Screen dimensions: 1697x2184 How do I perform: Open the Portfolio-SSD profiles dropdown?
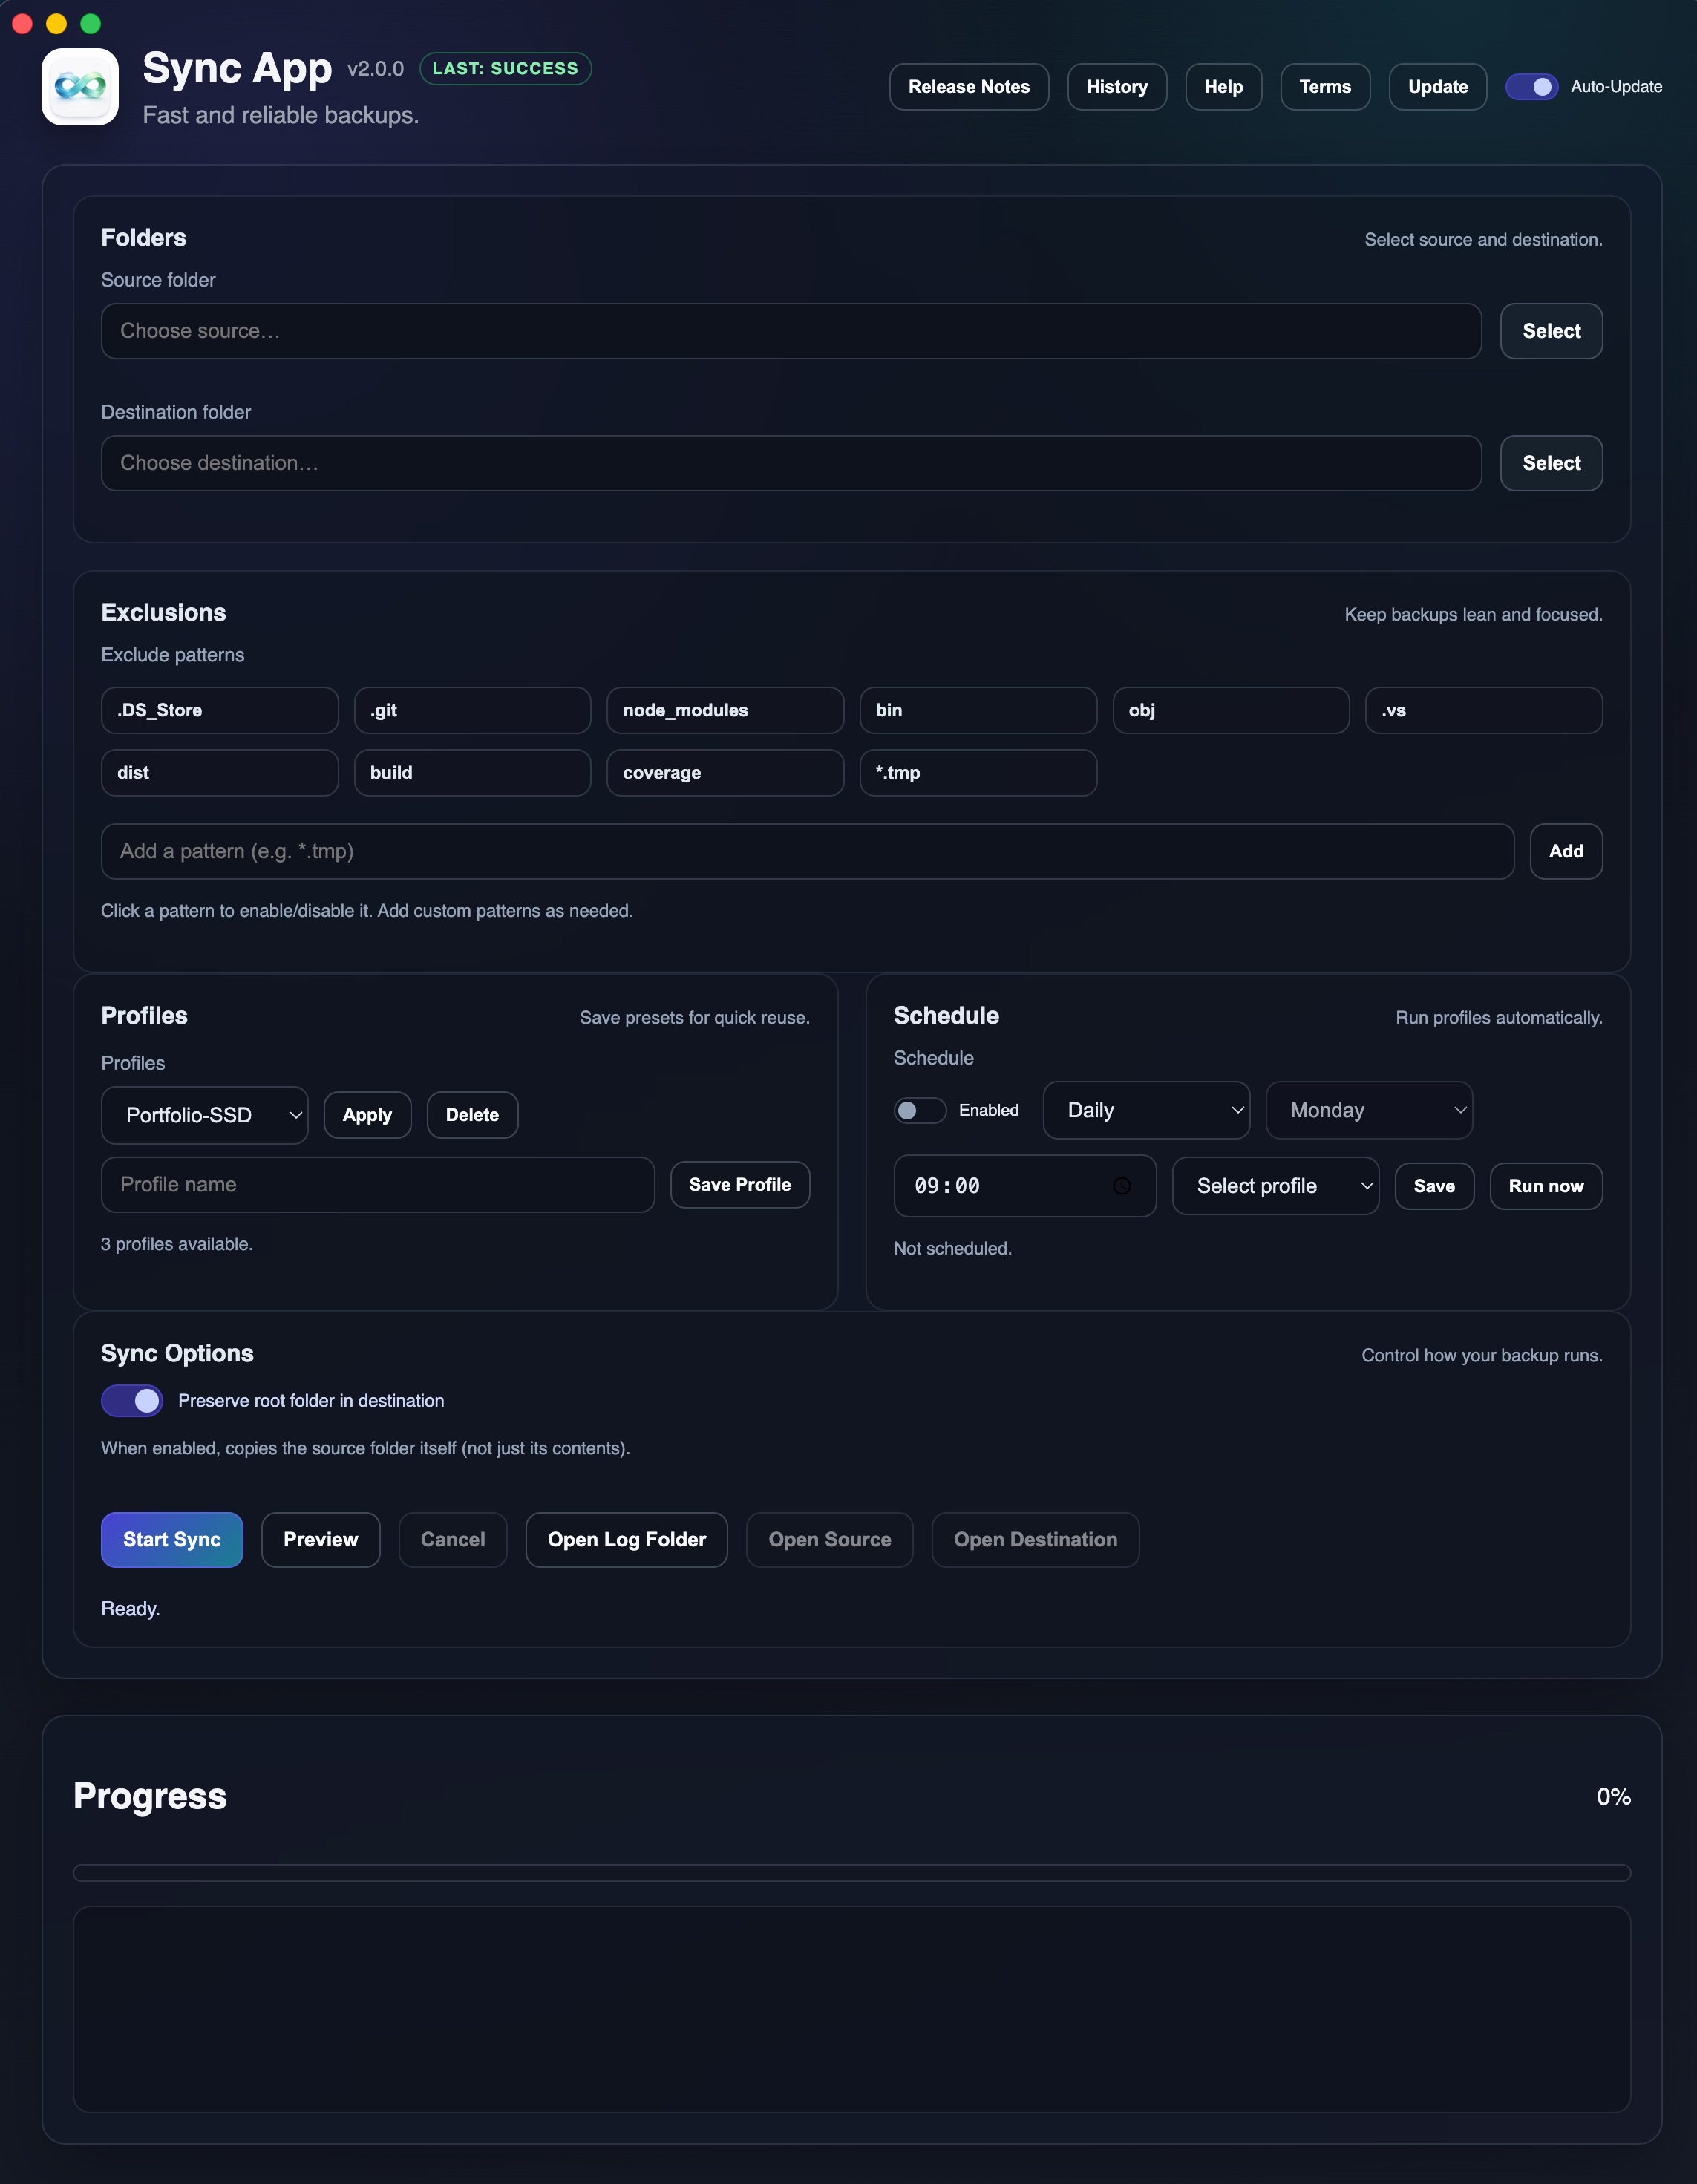pyautogui.click(x=205, y=1115)
